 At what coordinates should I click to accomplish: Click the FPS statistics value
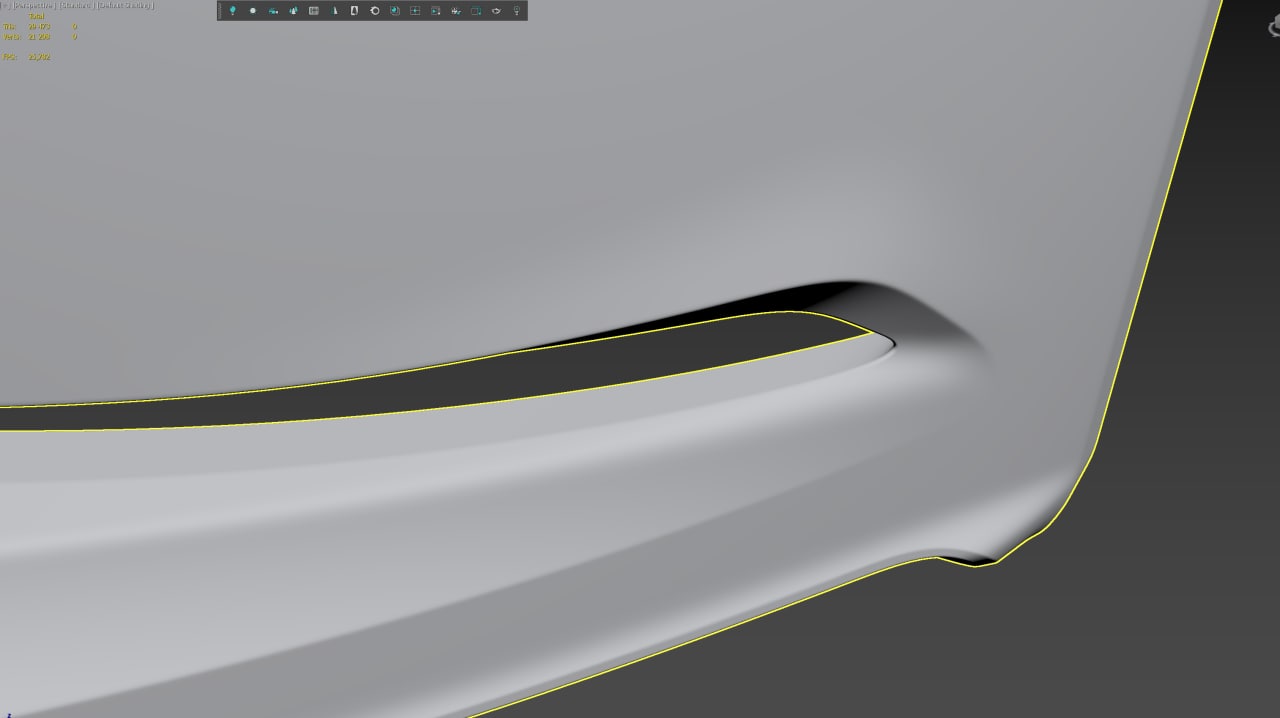click(39, 57)
